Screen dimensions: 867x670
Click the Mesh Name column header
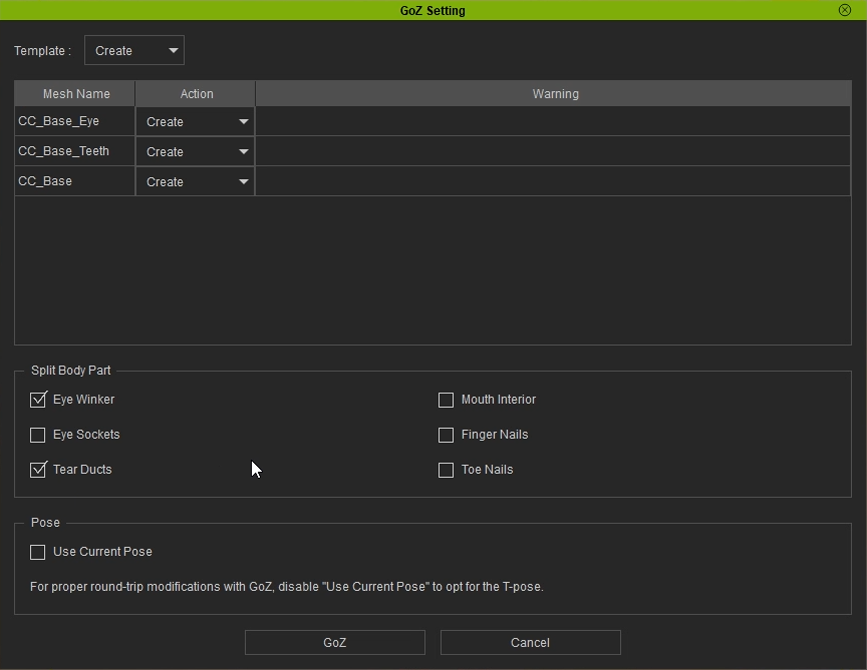tap(75, 94)
